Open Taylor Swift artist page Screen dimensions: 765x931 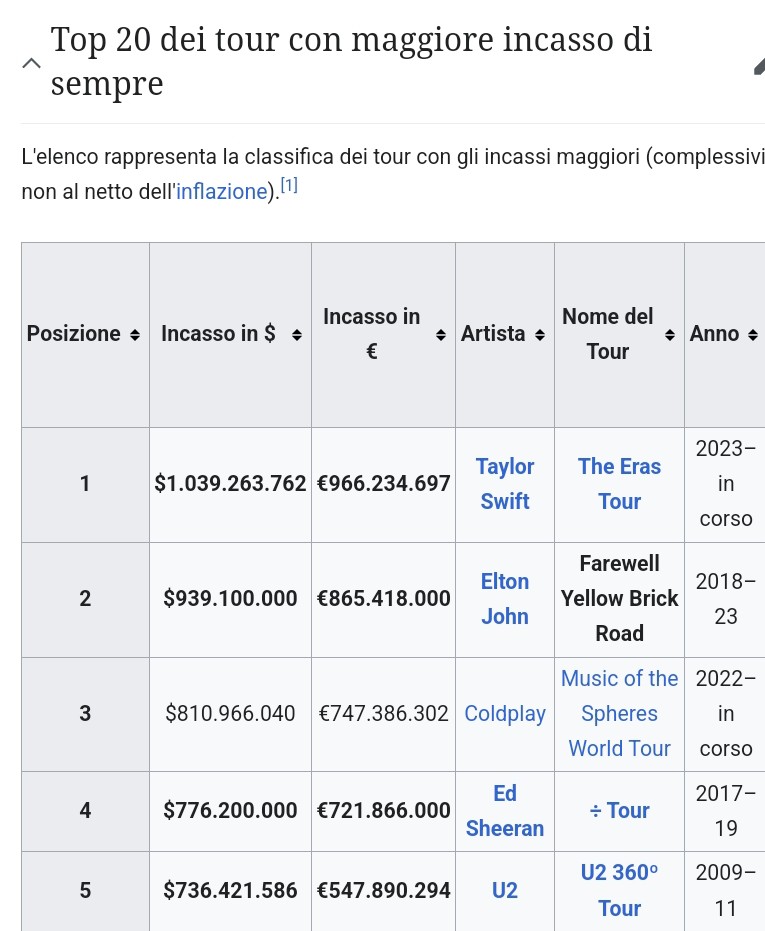tap(505, 484)
